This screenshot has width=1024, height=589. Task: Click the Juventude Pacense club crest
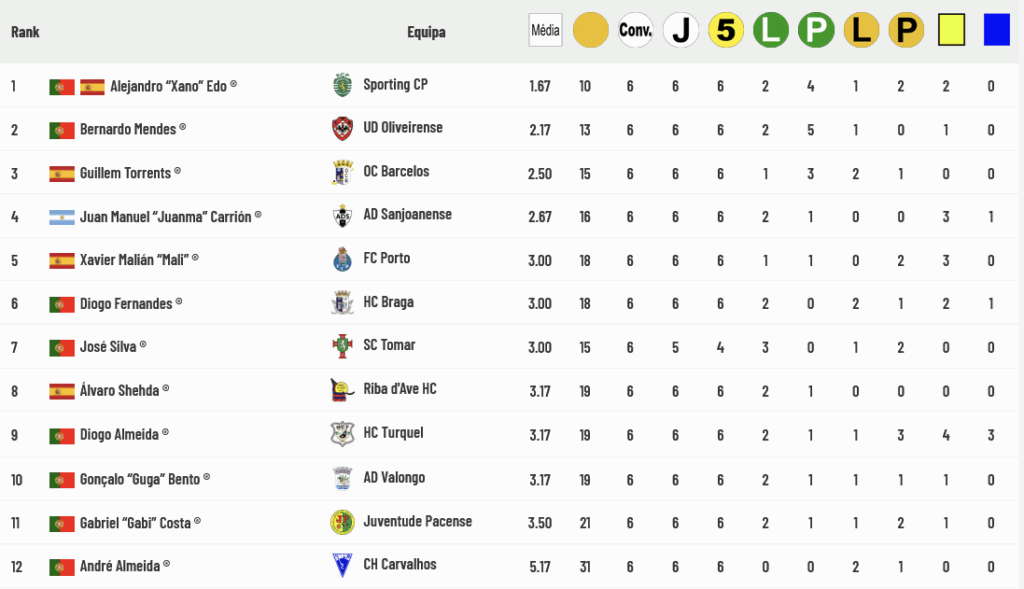point(343,522)
